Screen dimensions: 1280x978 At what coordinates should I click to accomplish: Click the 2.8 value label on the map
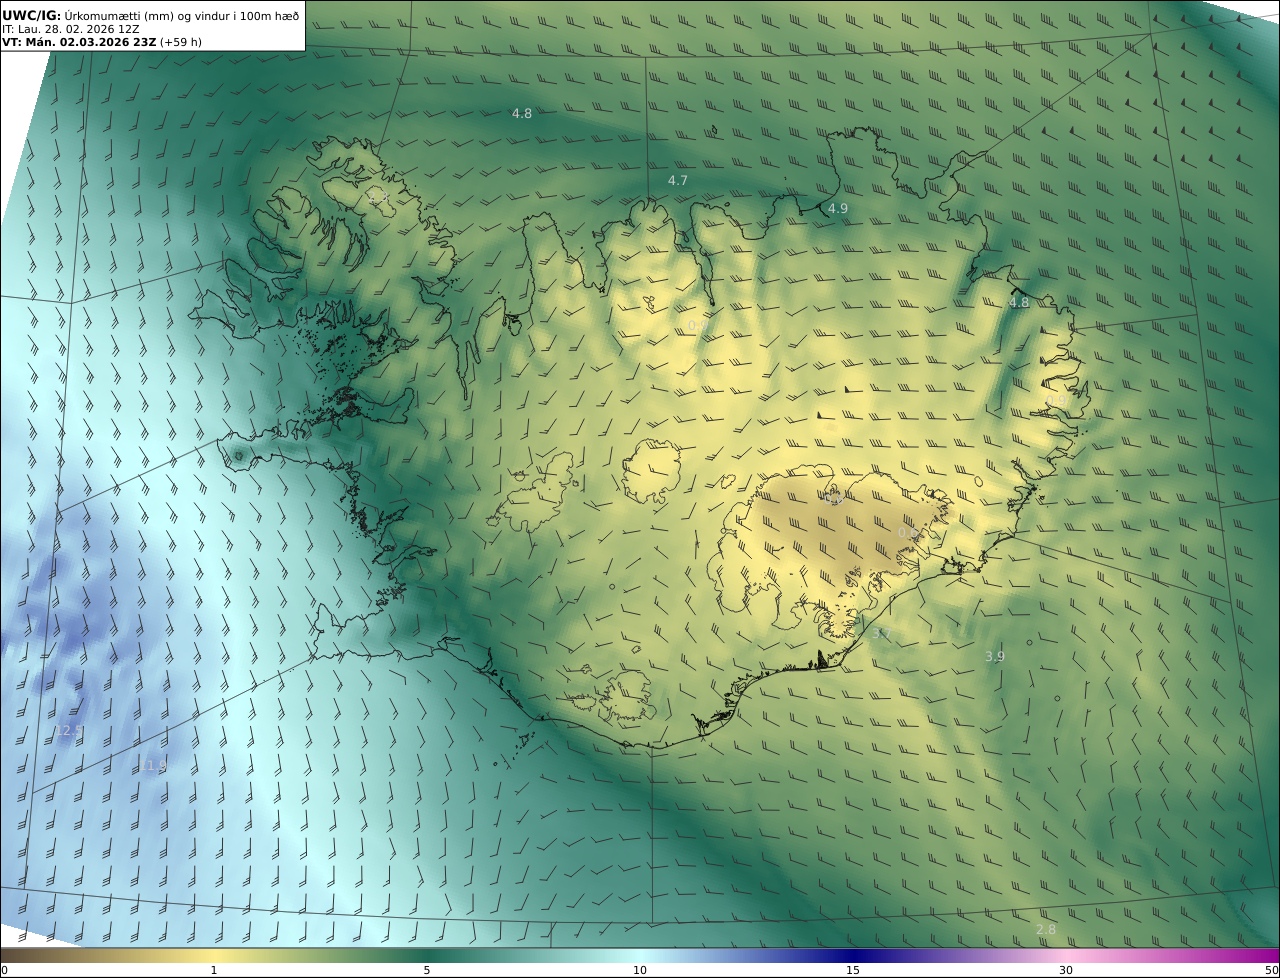pyautogui.click(x=1046, y=929)
